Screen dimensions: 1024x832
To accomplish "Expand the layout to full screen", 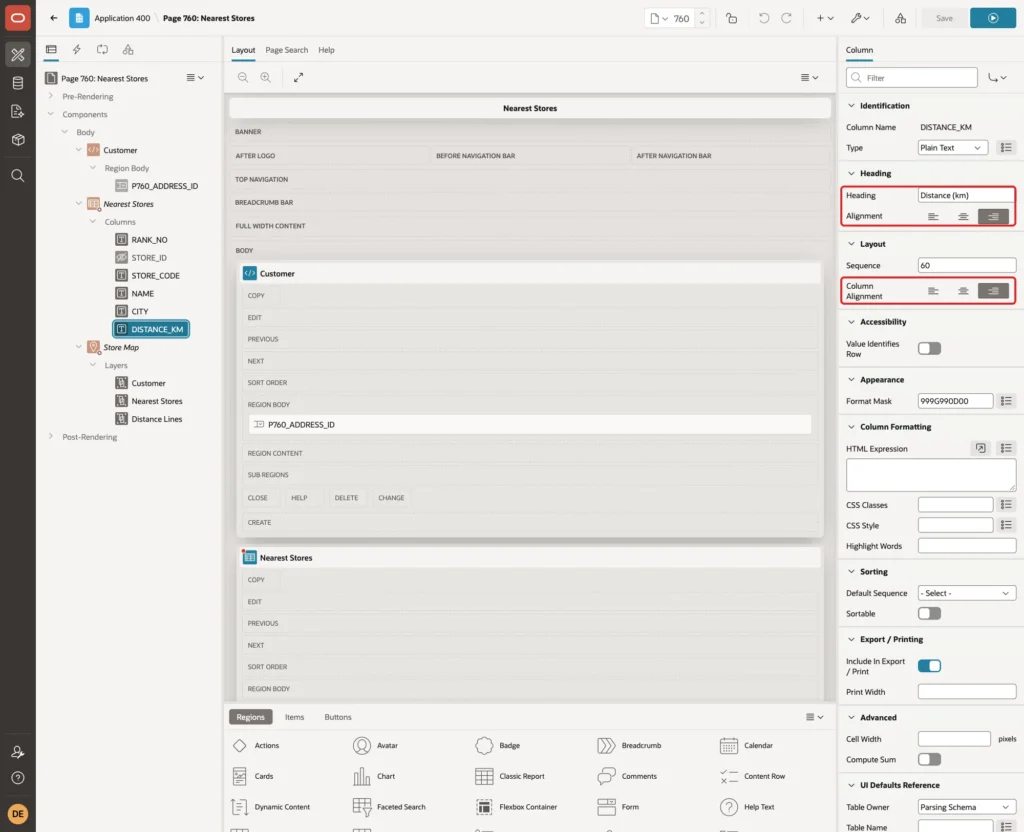I will (298, 77).
